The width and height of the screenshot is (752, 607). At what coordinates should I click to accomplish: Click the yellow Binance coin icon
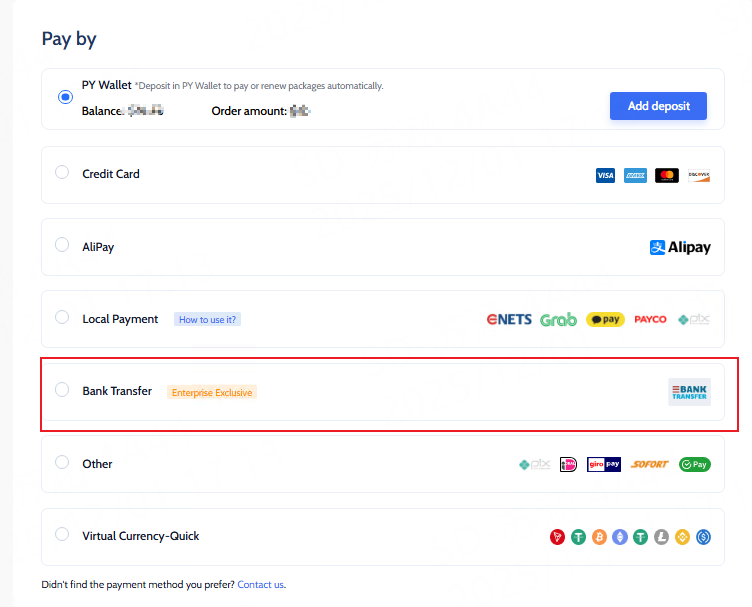coord(682,537)
